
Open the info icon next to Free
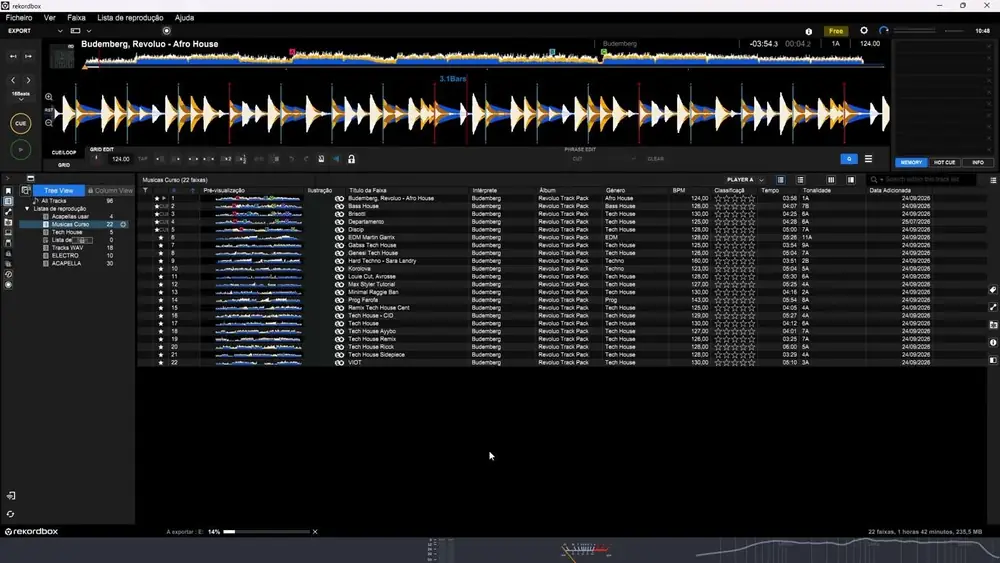click(809, 31)
